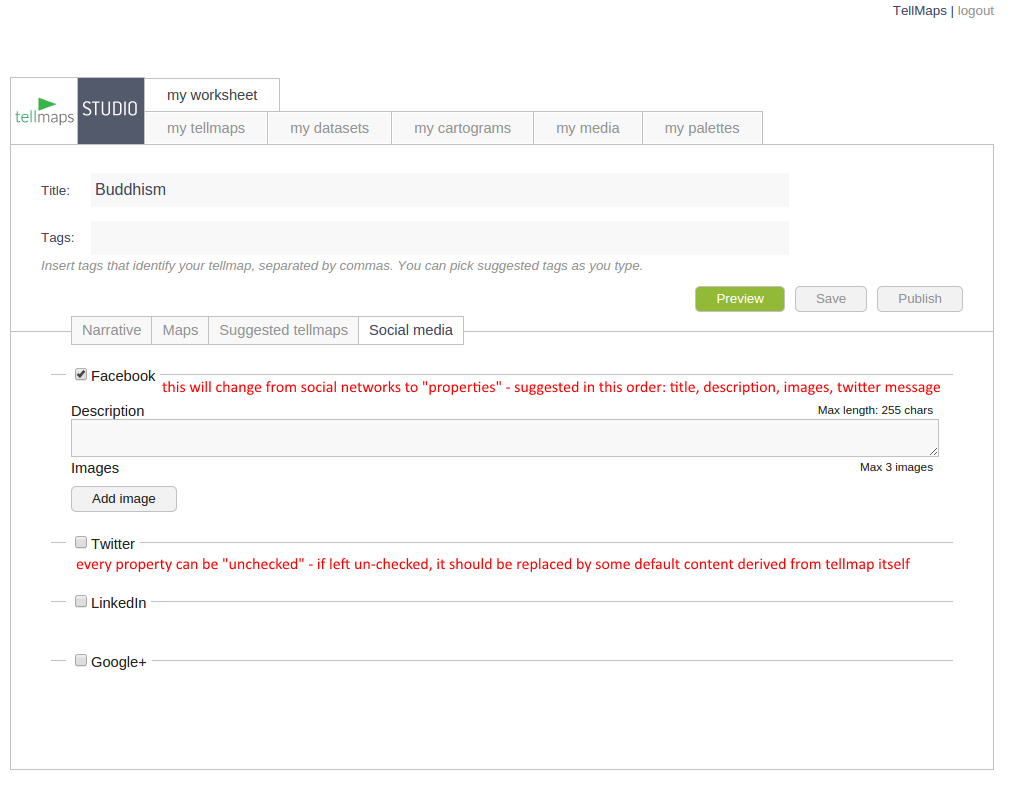Open my cartograms tab
The width and height of the screenshot is (1024, 797).
(x=462, y=128)
